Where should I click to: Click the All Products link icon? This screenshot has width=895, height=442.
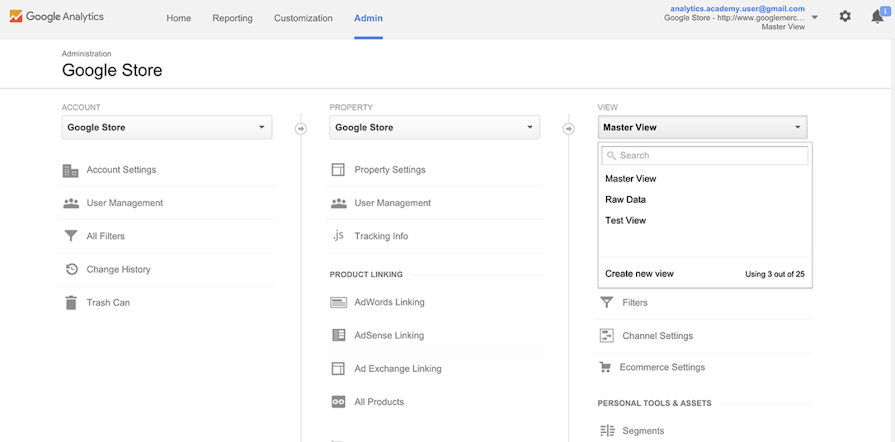point(338,402)
